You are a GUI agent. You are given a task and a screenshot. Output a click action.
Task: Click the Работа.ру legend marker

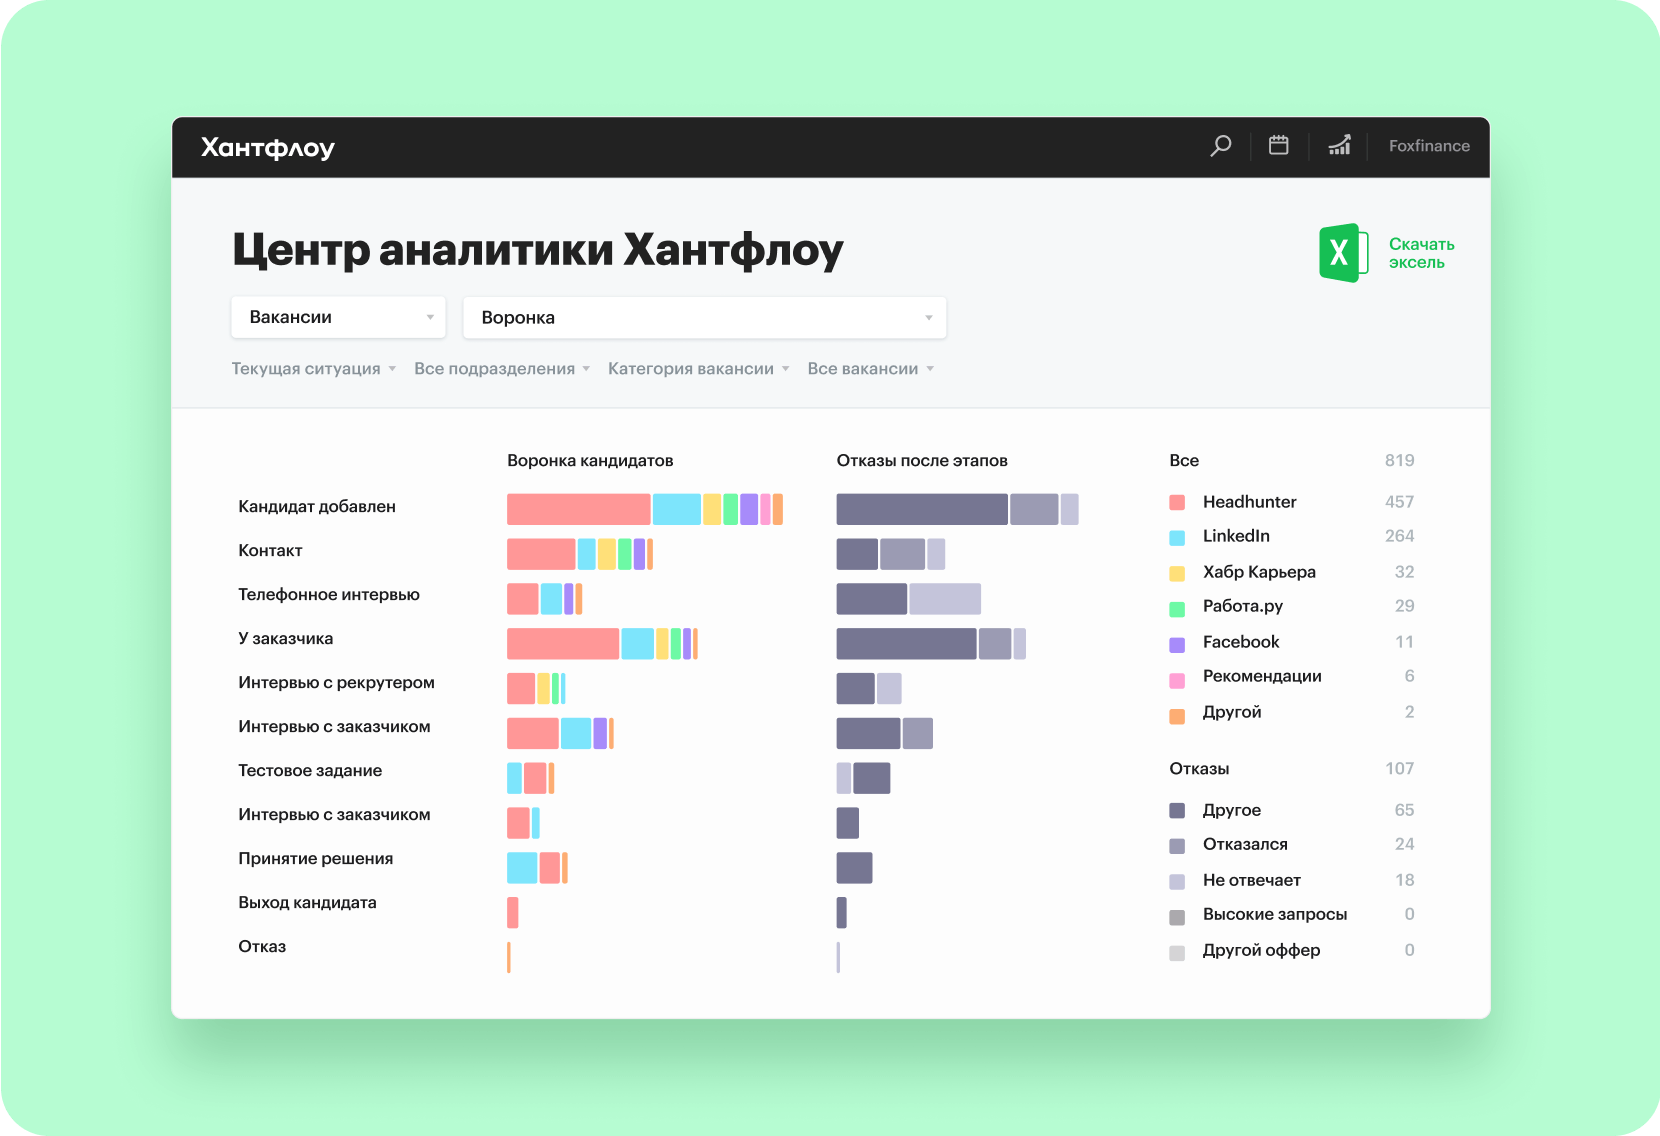[1176, 609]
